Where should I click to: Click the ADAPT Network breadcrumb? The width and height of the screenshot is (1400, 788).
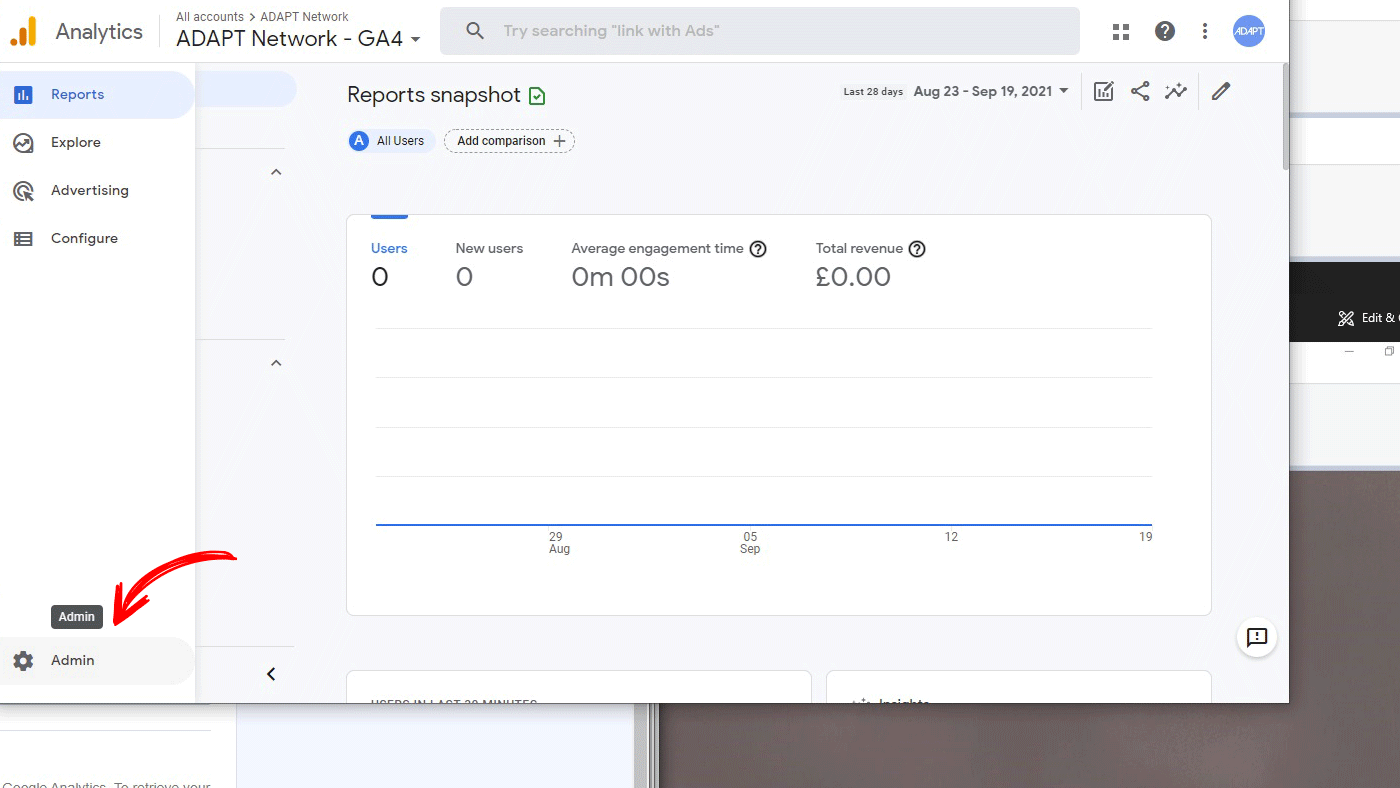pos(305,17)
